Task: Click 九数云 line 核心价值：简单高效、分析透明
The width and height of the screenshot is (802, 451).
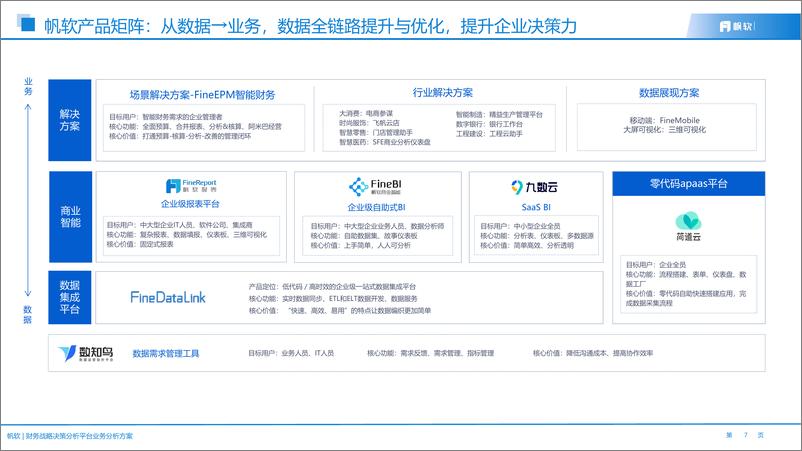Action: [x=527, y=245]
